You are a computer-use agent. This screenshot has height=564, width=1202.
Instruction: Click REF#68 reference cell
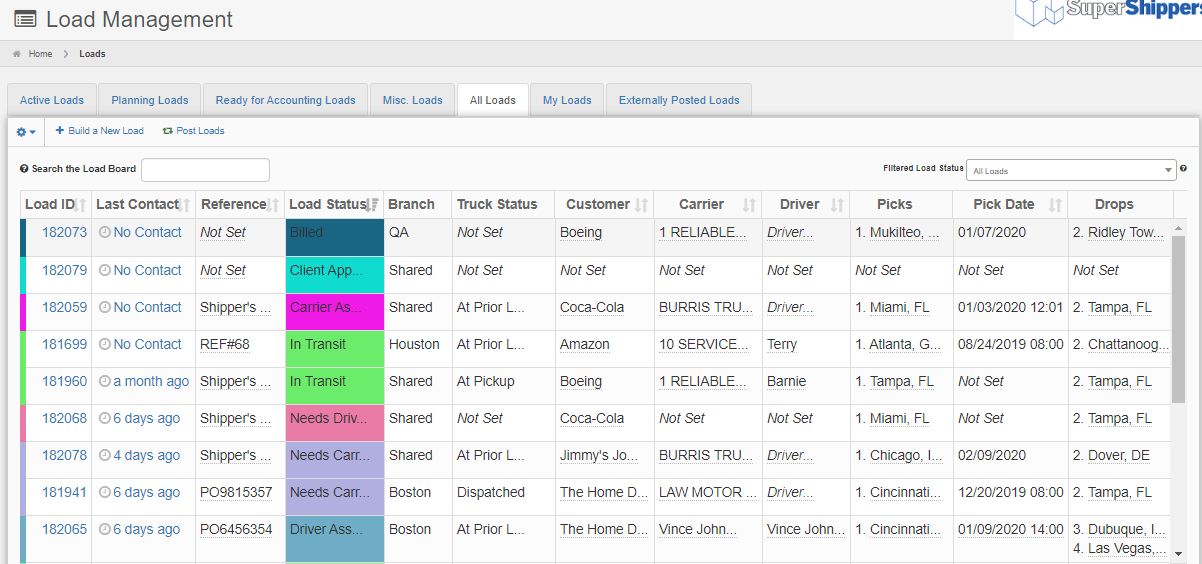[x=225, y=344]
